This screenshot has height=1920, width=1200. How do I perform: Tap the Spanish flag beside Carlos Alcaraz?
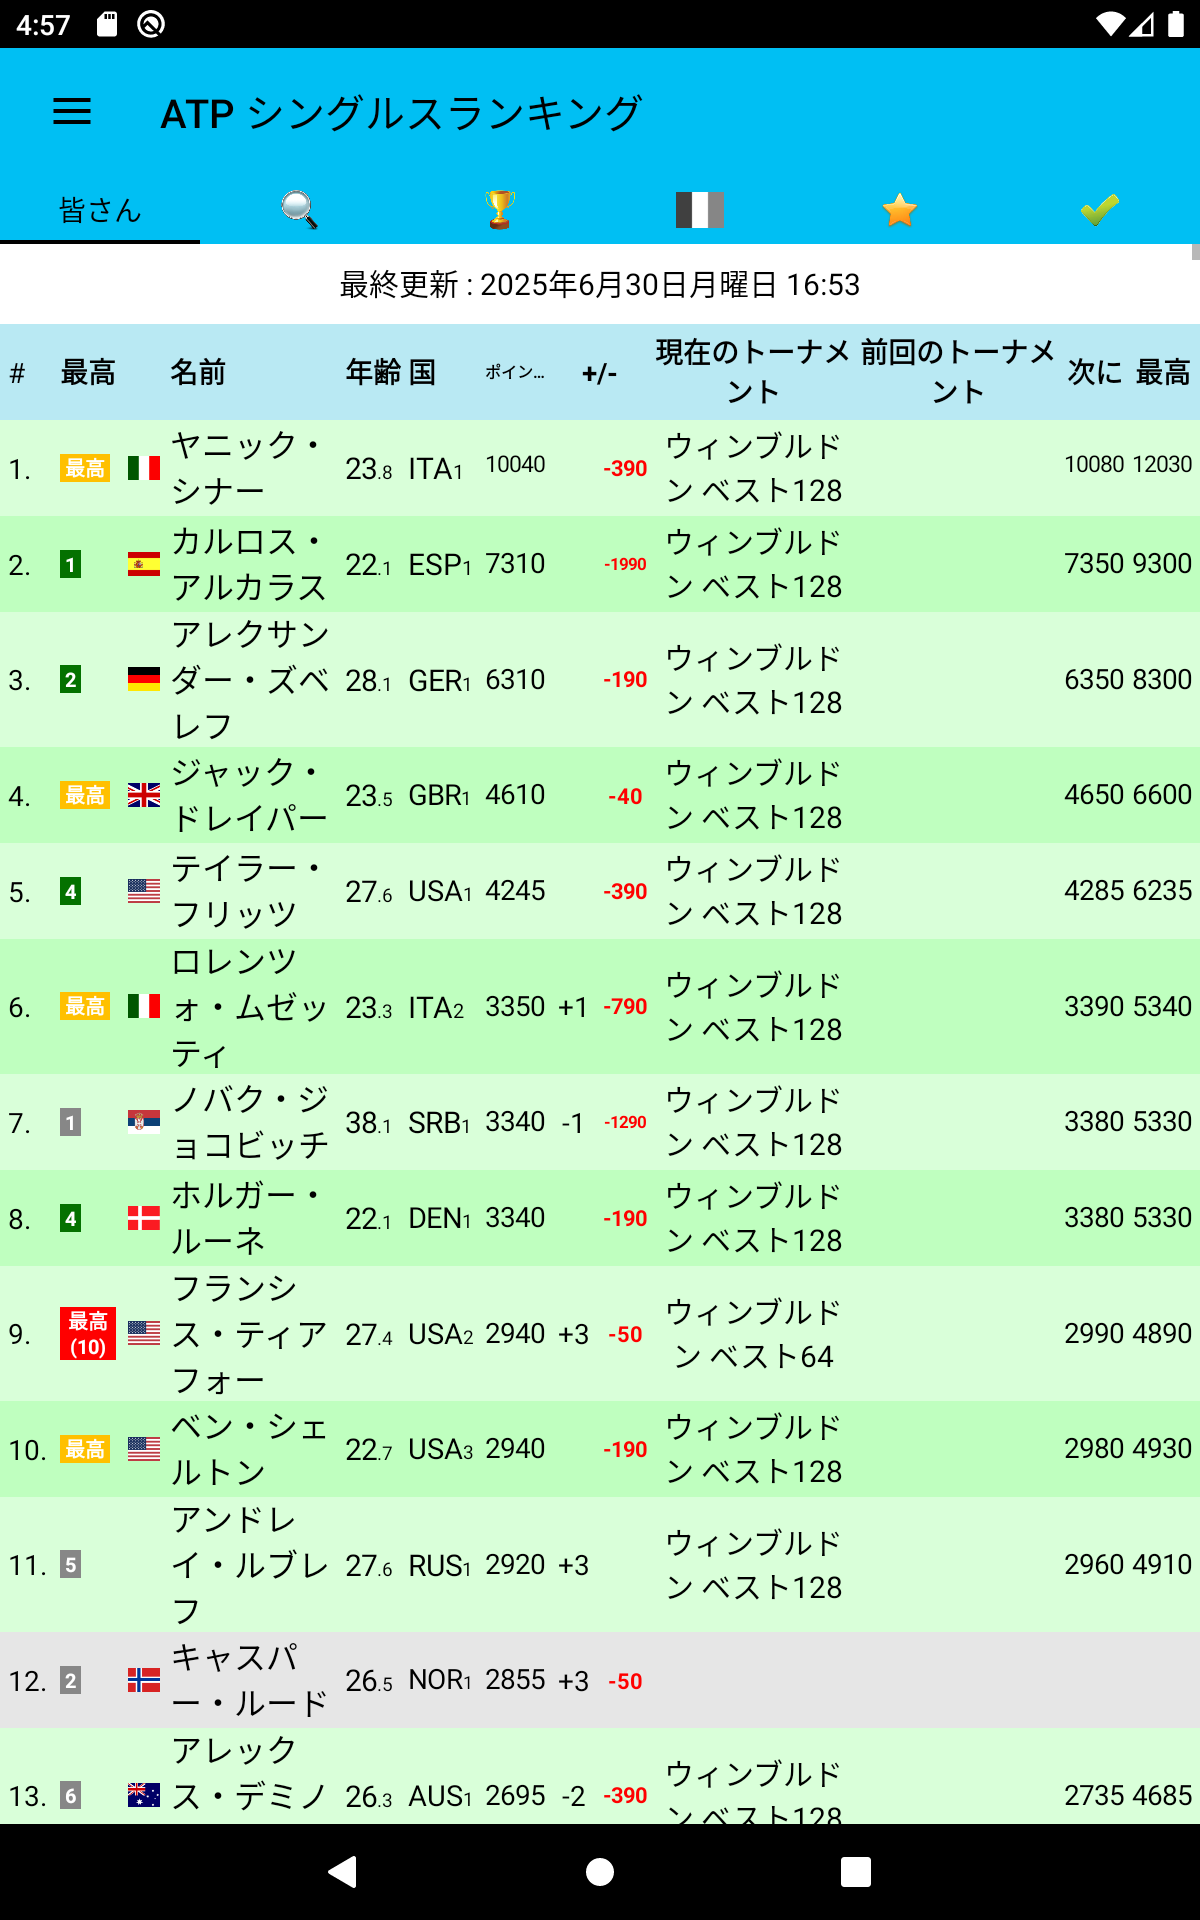tap(142, 563)
